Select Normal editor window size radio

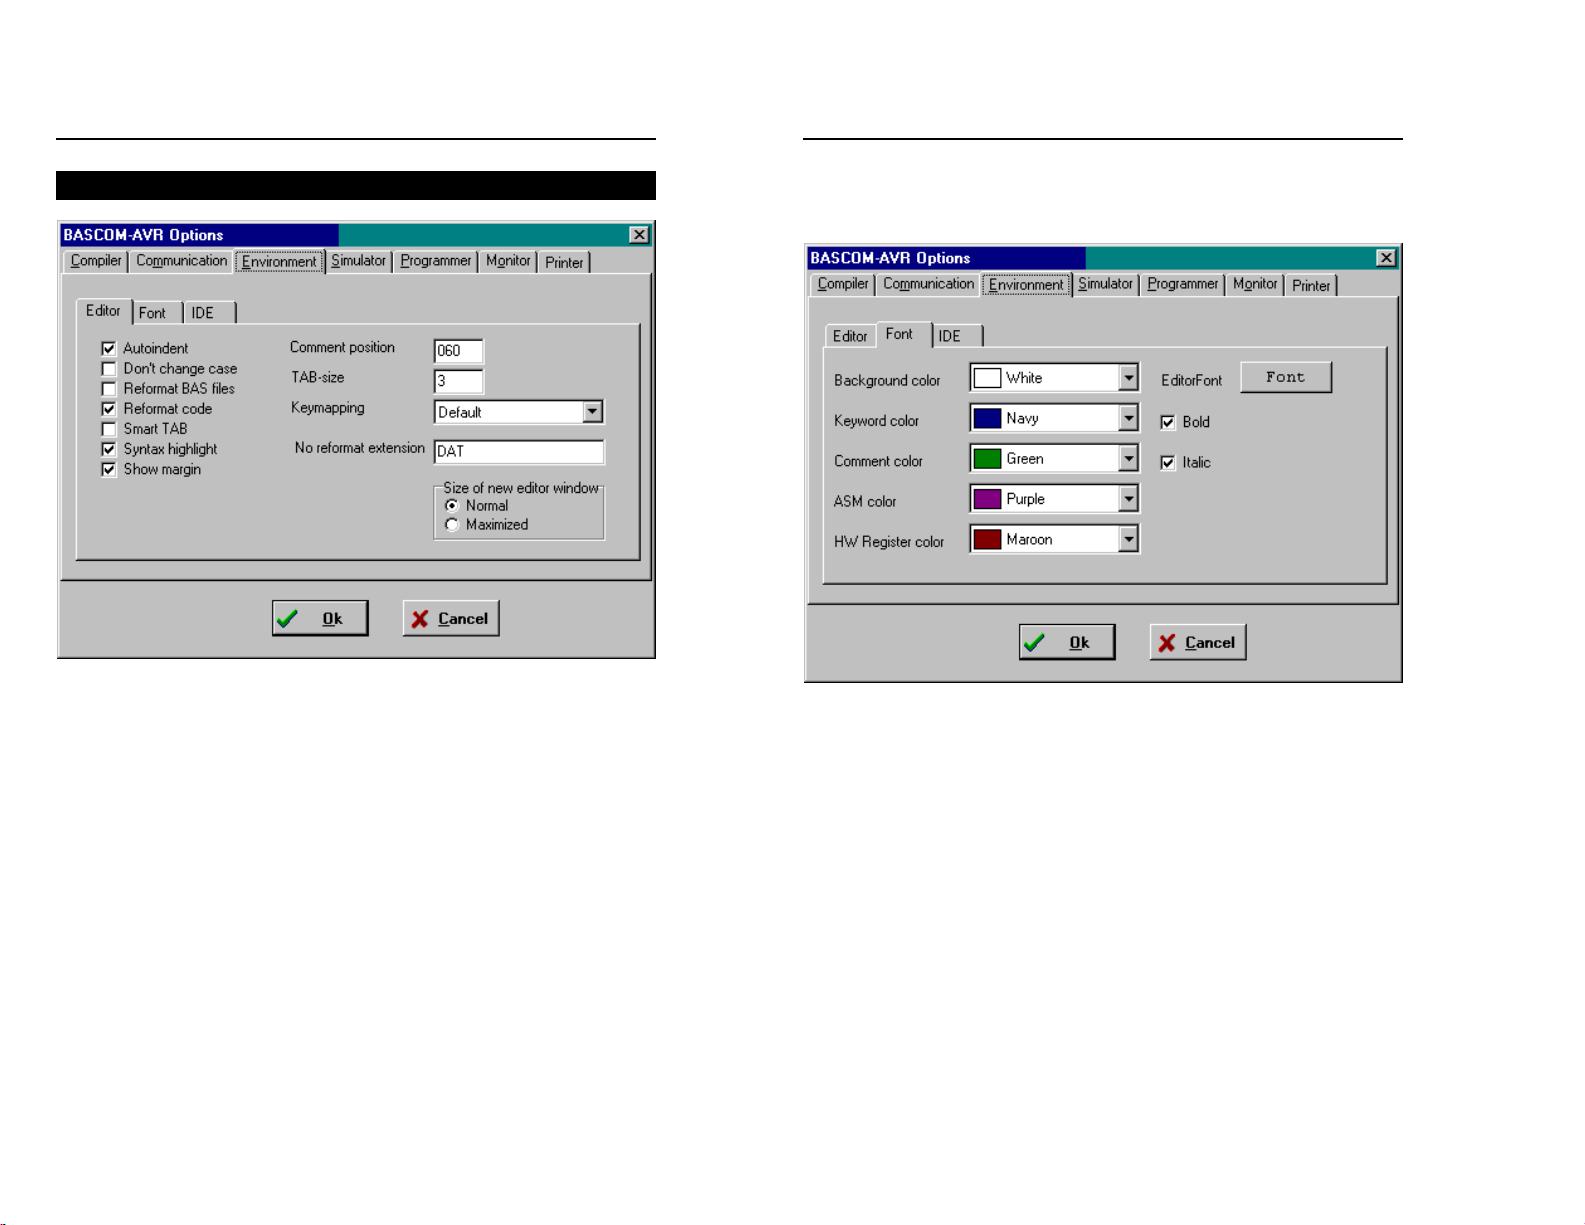(x=452, y=506)
